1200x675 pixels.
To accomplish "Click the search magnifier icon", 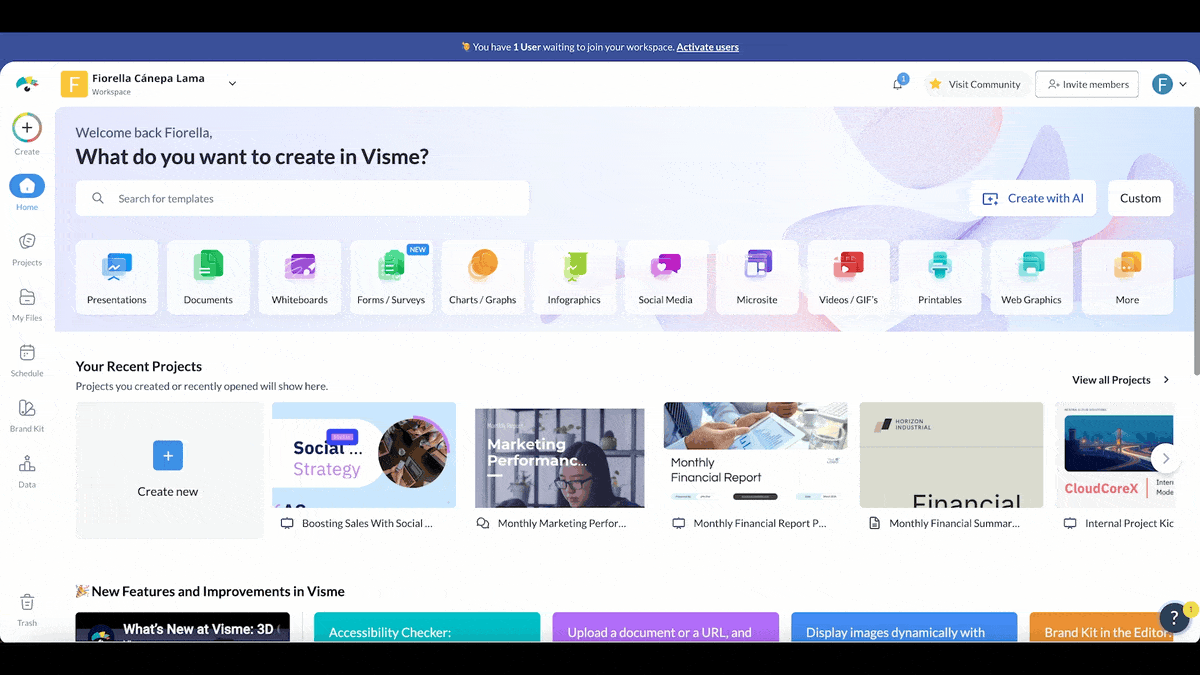I will (x=98, y=198).
